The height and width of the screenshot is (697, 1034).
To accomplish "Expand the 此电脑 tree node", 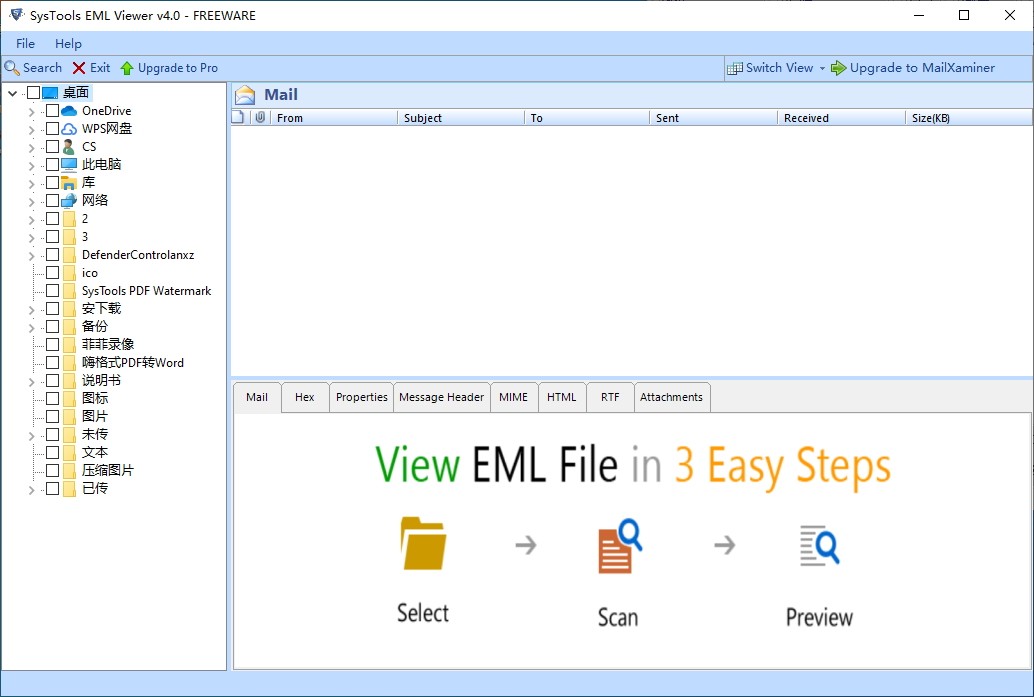I will [x=32, y=165].
